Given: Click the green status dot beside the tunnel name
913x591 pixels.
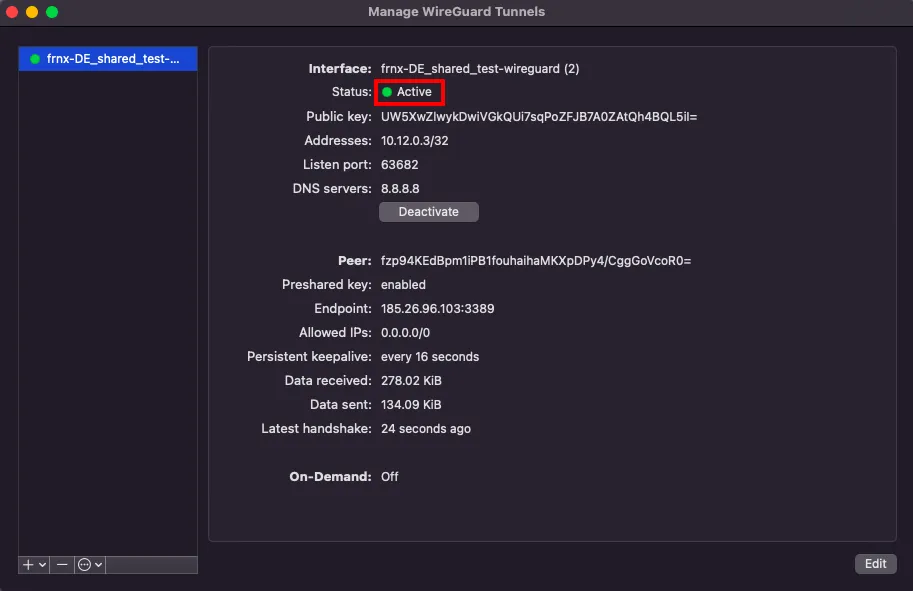Looking at the screenshot, I should click(x=35, y=59).
